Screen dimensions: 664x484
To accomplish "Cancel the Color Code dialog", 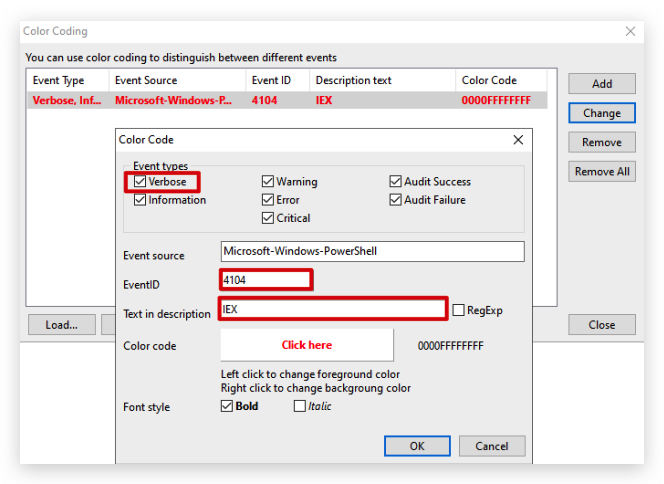I will point(492,446).
